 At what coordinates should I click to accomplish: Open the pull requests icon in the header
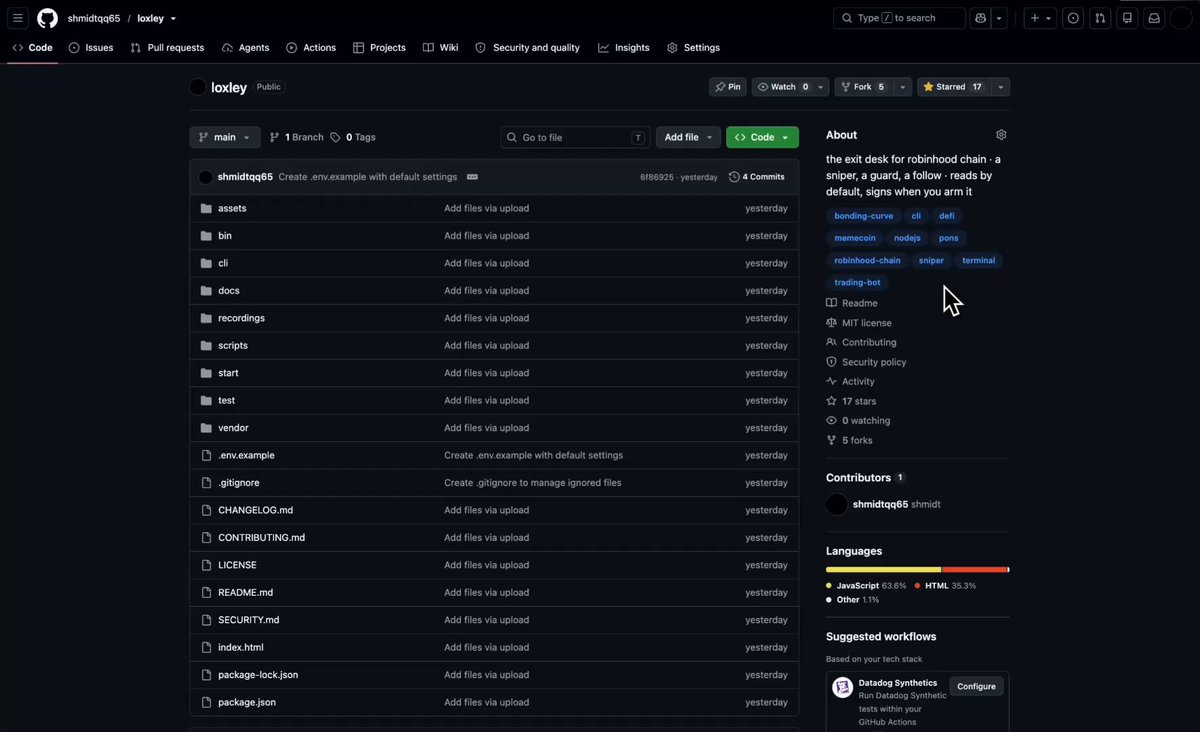coord(1100,18)
